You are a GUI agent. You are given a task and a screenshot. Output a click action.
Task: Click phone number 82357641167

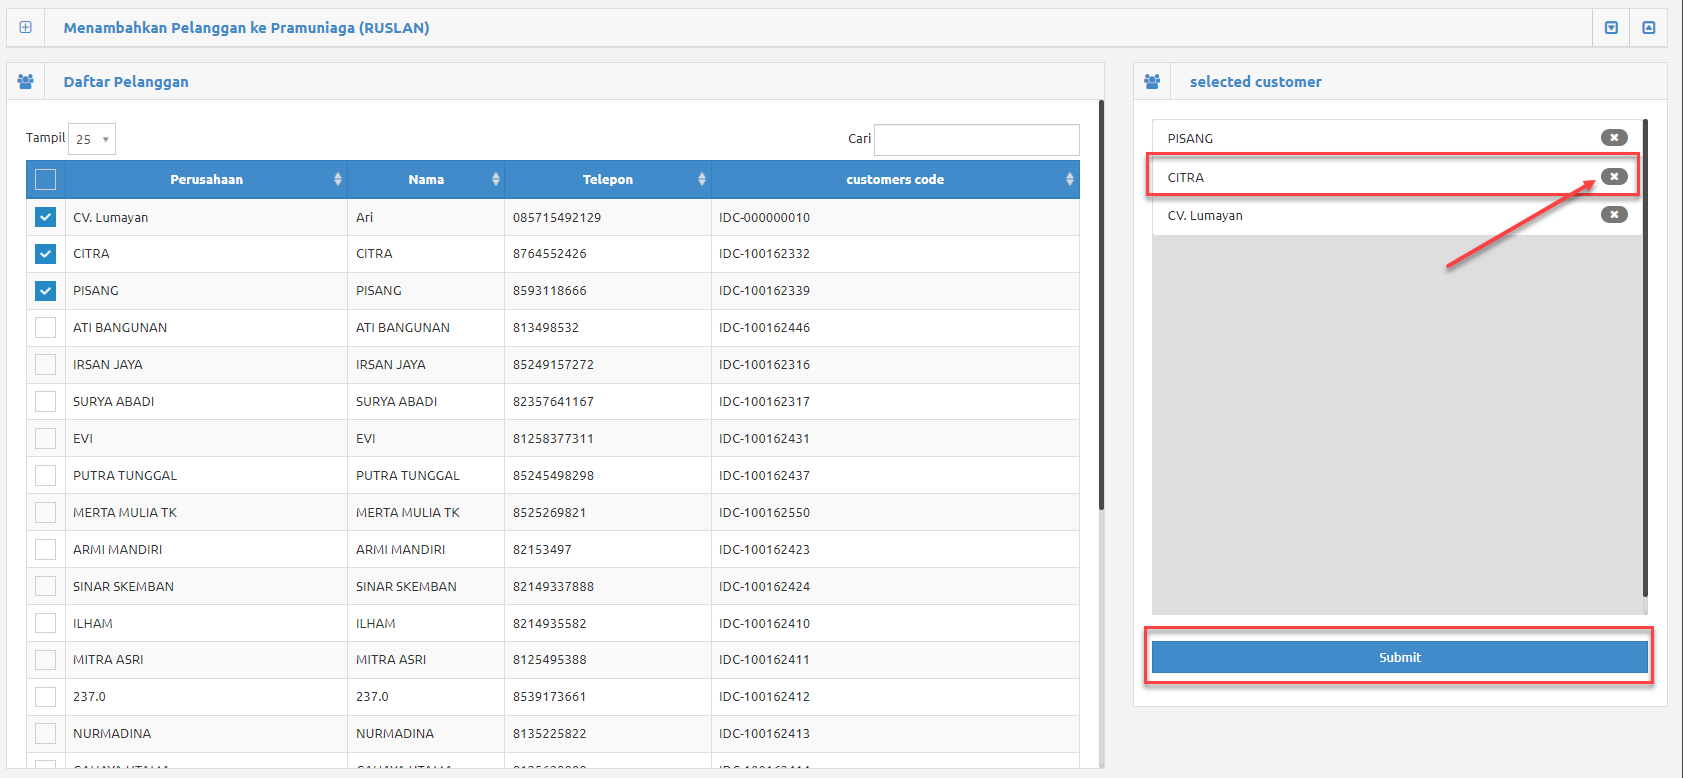click(553, 402)
